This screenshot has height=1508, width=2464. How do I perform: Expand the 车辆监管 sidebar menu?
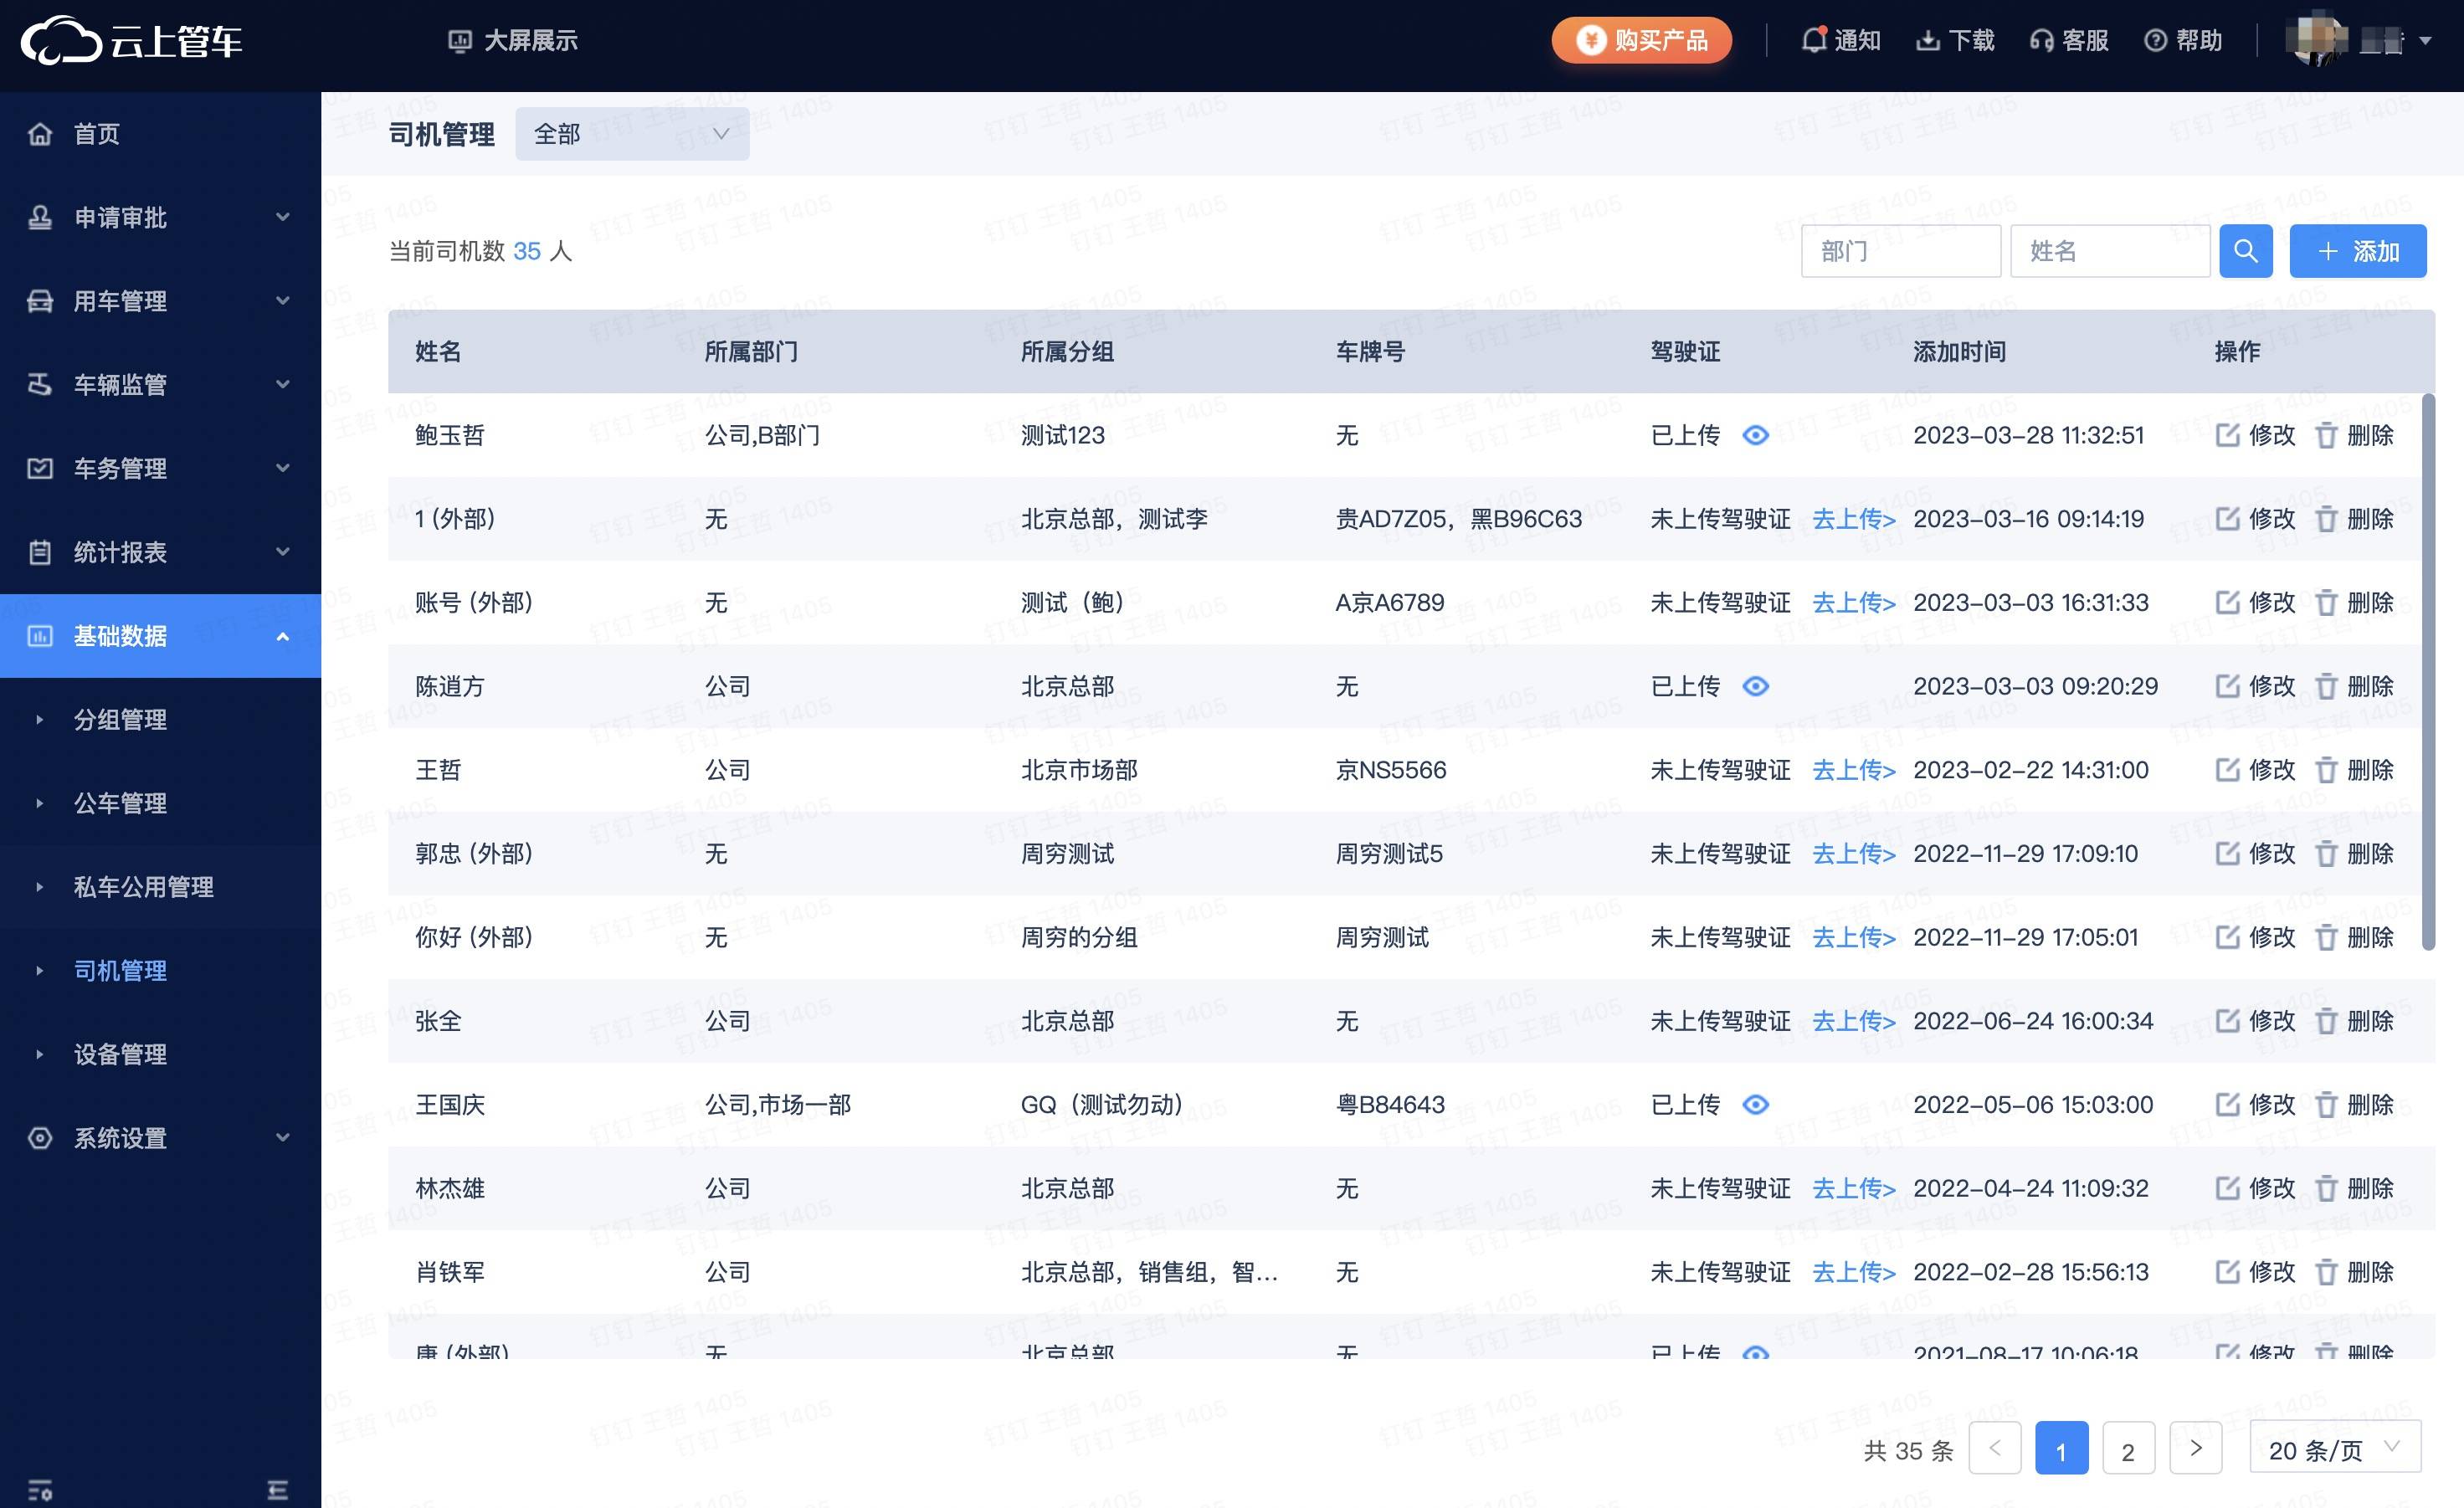coord(160,385)
